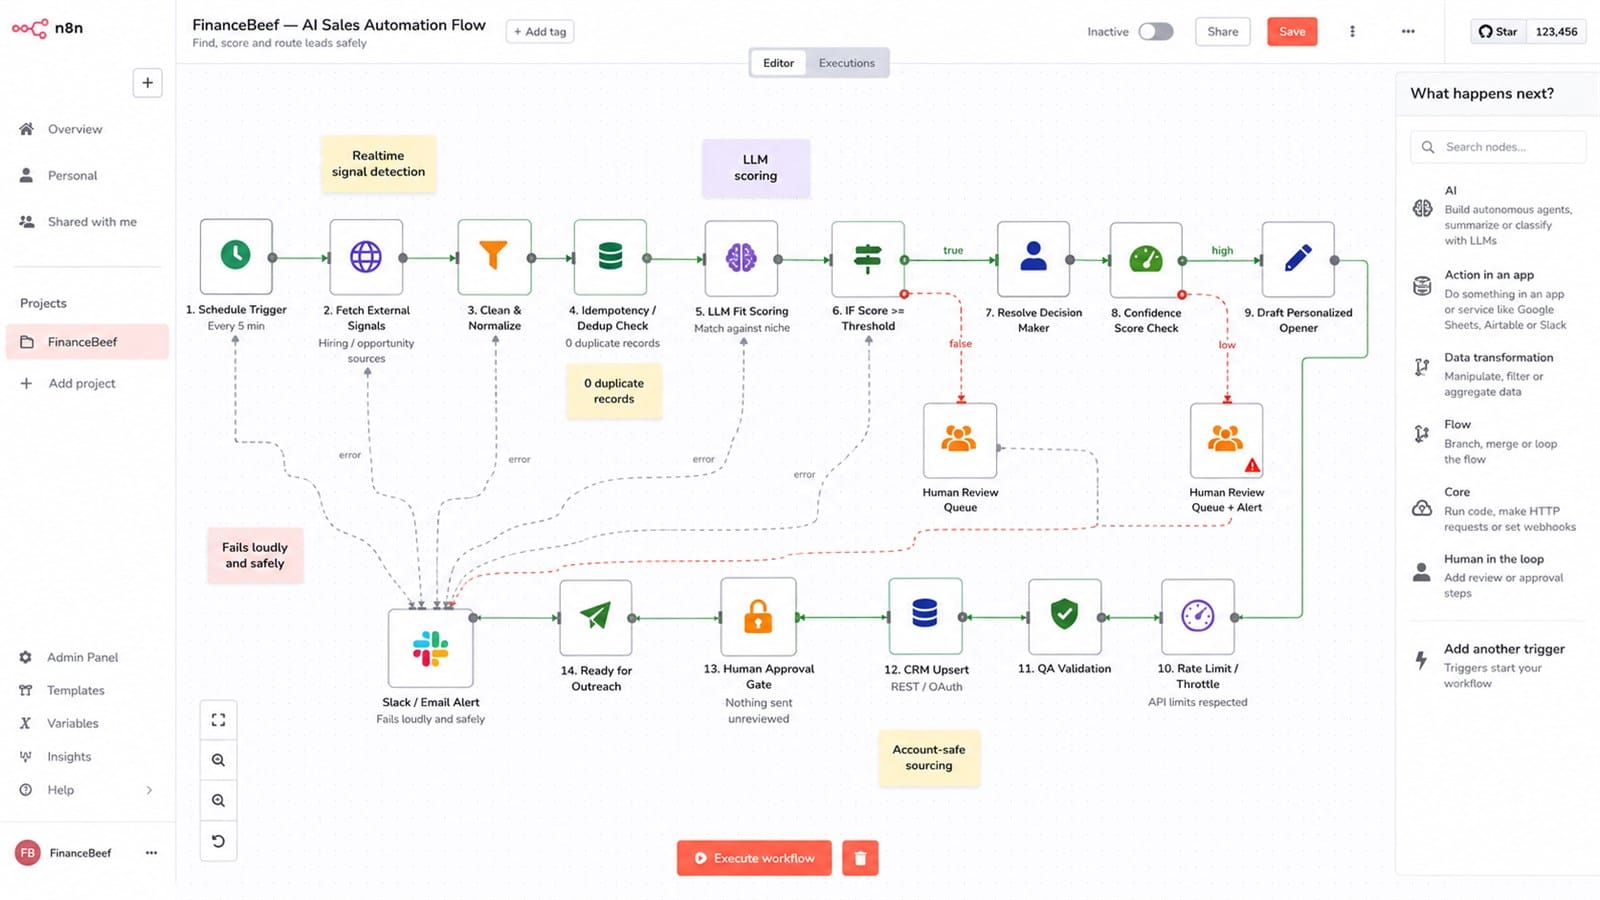
Task: Select the Confidence Score Check gauge node
Action: click(x=1146, y=259)
